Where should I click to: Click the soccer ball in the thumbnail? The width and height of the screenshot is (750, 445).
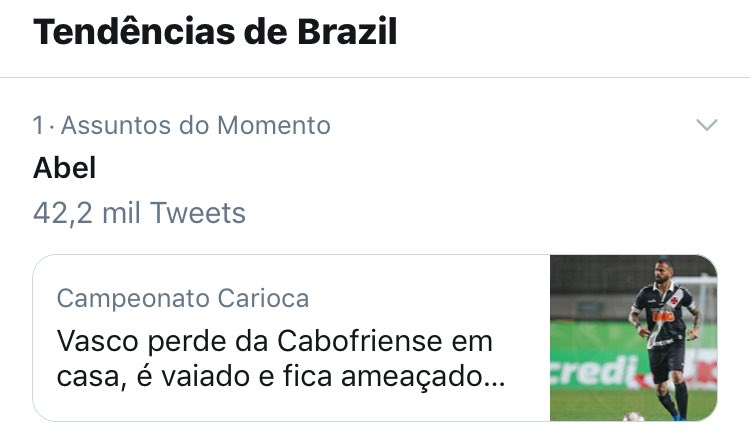coord(633,414)
